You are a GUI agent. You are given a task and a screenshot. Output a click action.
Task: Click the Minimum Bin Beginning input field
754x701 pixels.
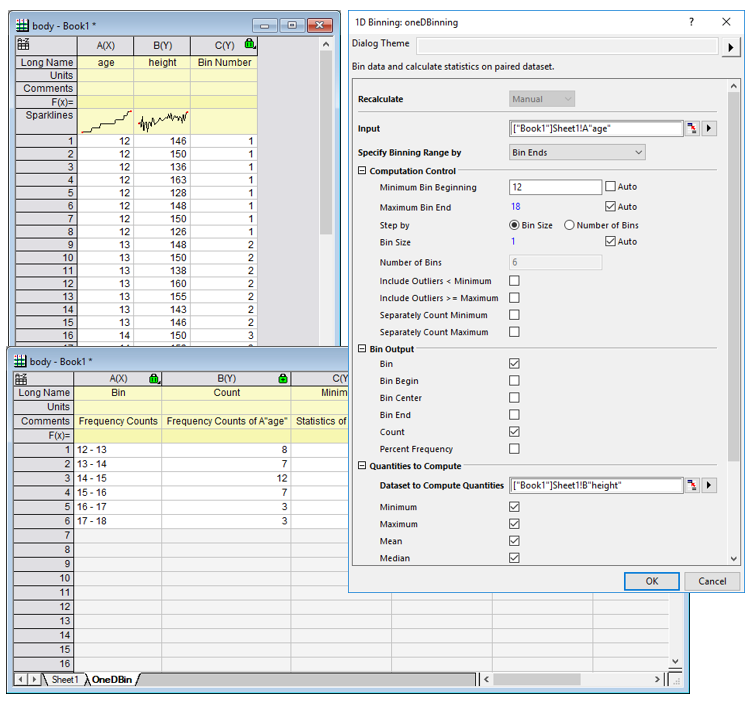pyautogui.click(x=554, y=187)
